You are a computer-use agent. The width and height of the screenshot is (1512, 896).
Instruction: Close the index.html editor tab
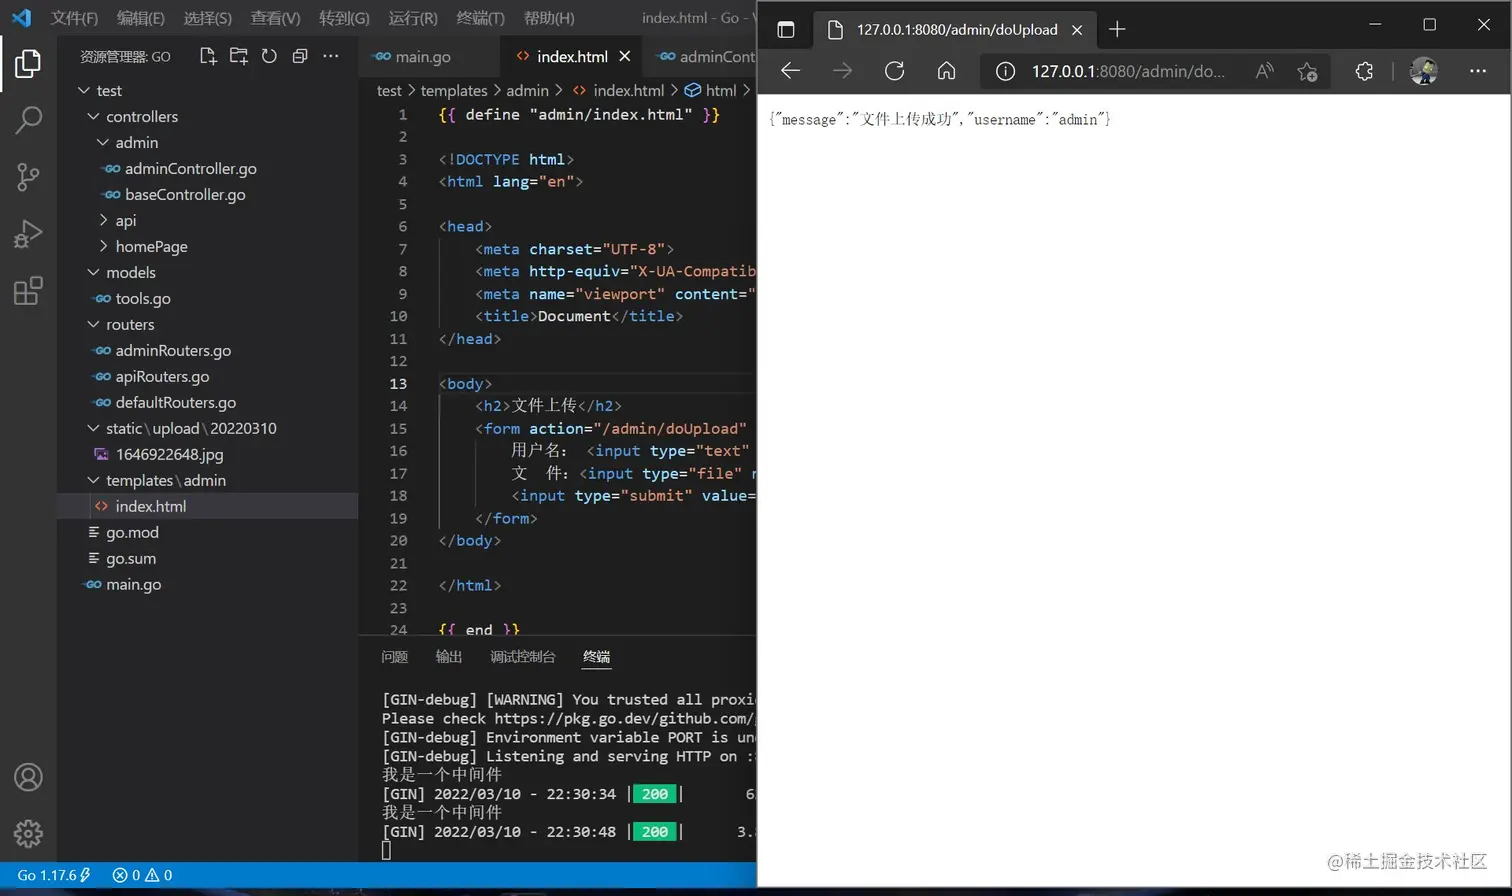click(625, 57)
